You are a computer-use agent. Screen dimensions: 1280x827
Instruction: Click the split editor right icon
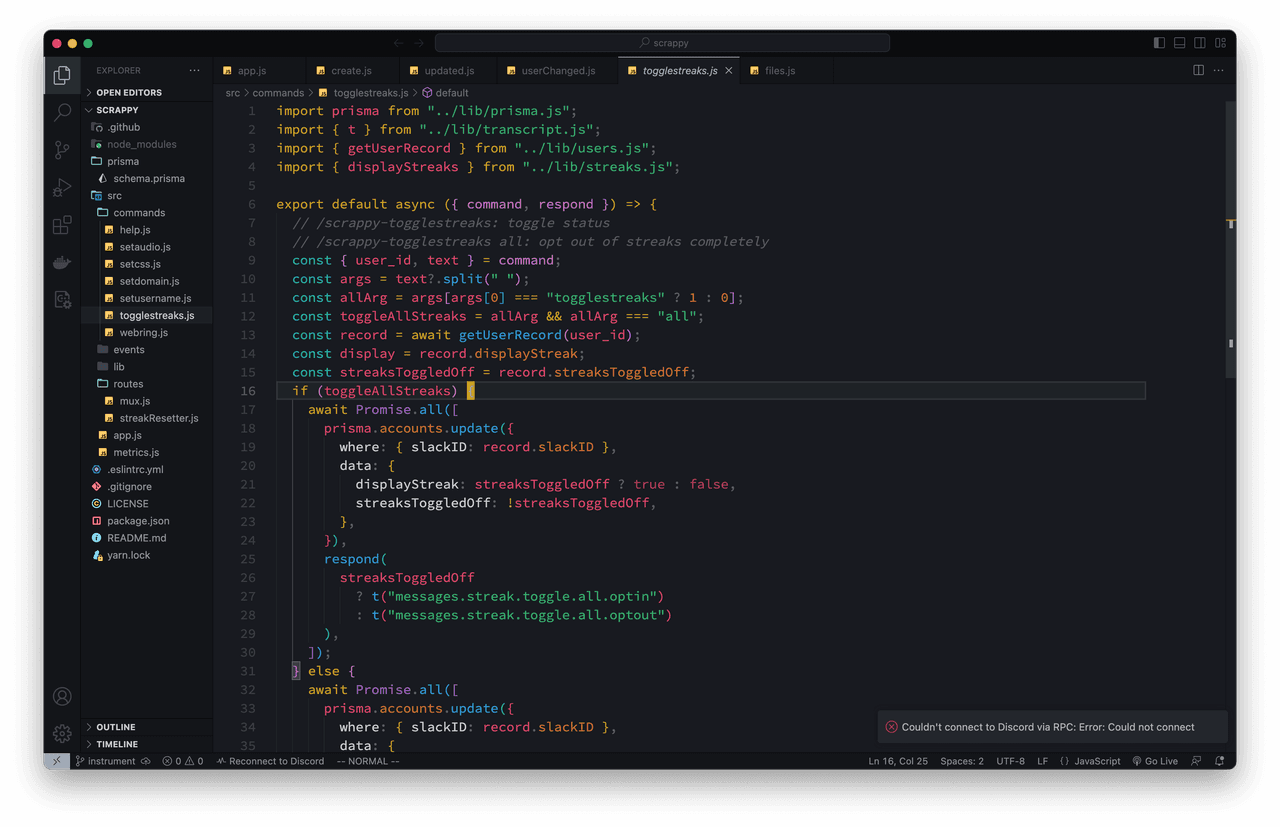coord(1198,70)
